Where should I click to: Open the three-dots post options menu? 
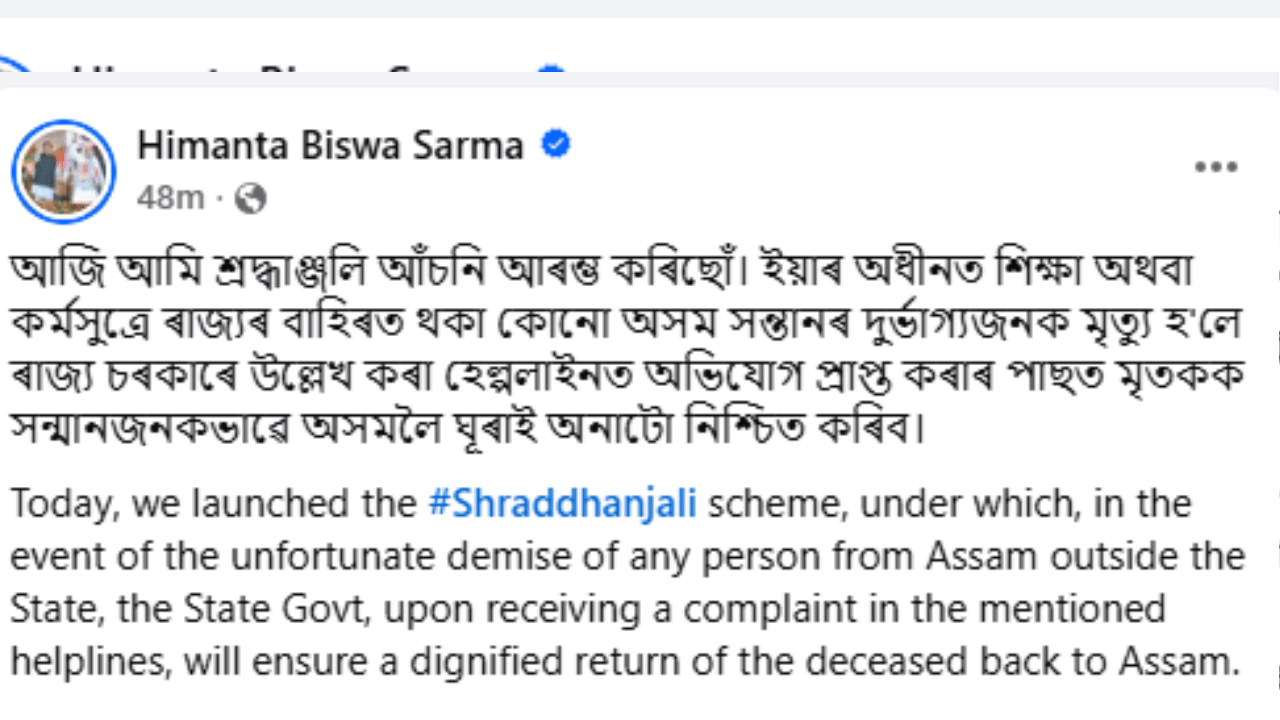pos(1216,167)
